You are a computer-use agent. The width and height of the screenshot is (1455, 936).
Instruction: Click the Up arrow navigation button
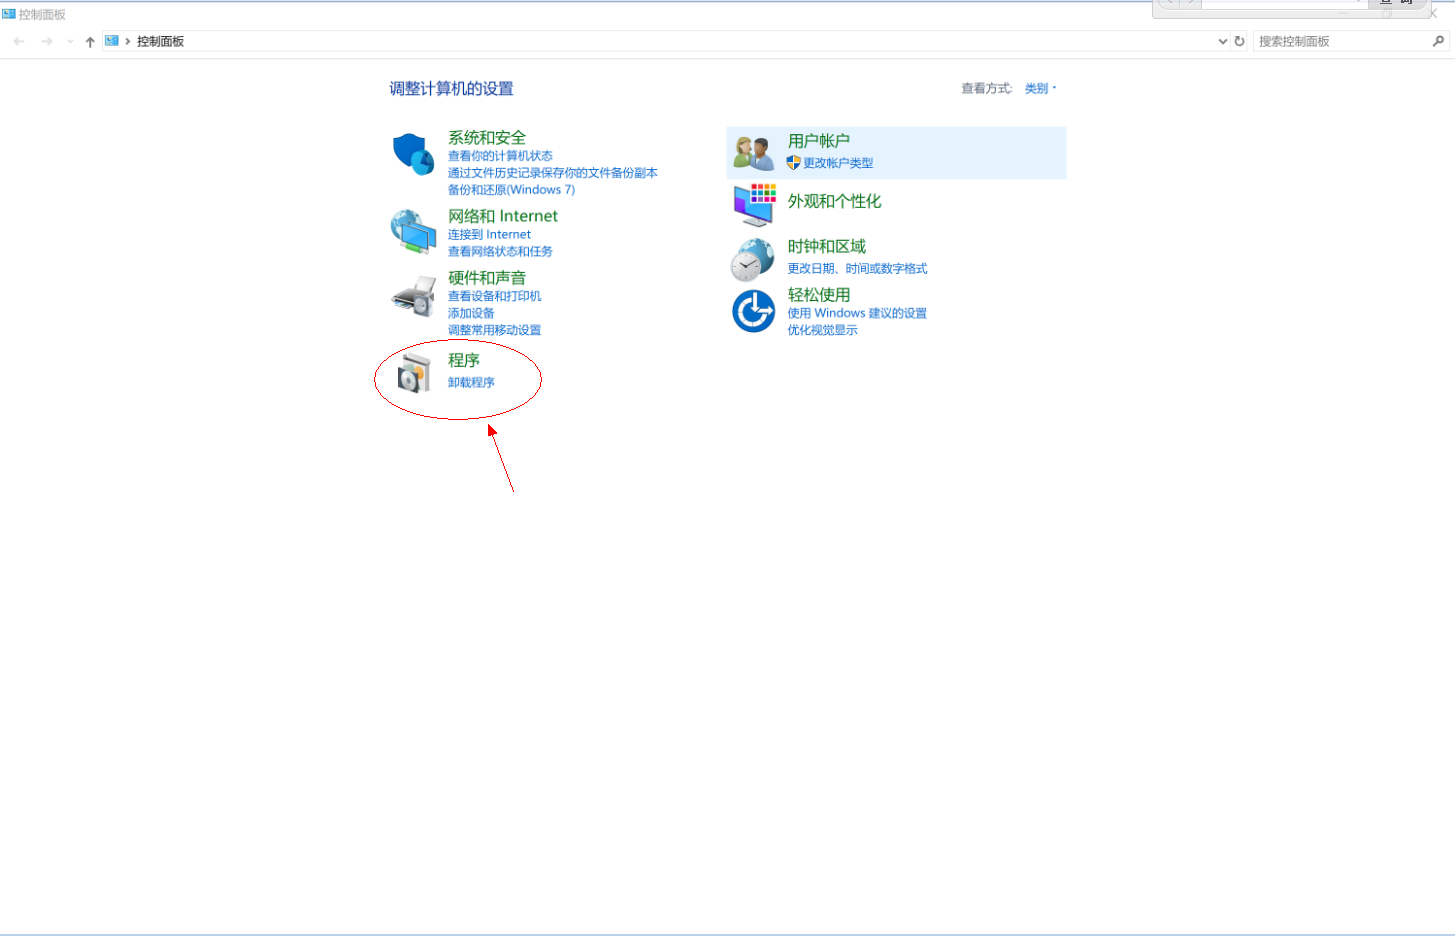[90, 41]
